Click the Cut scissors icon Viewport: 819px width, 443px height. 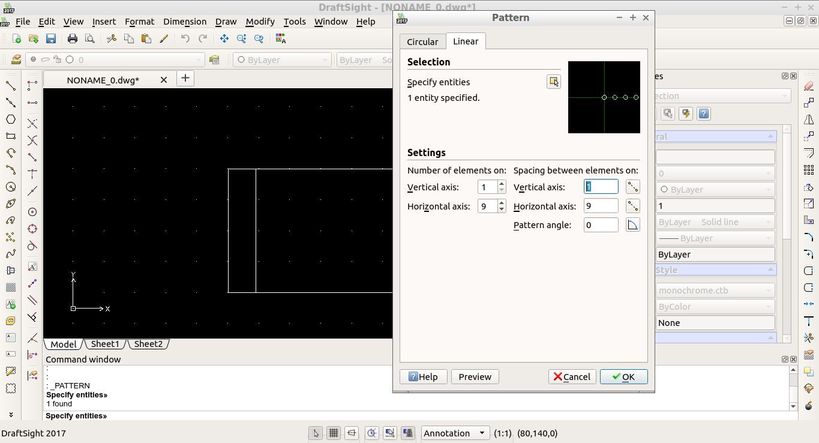[x=111, y=39]
